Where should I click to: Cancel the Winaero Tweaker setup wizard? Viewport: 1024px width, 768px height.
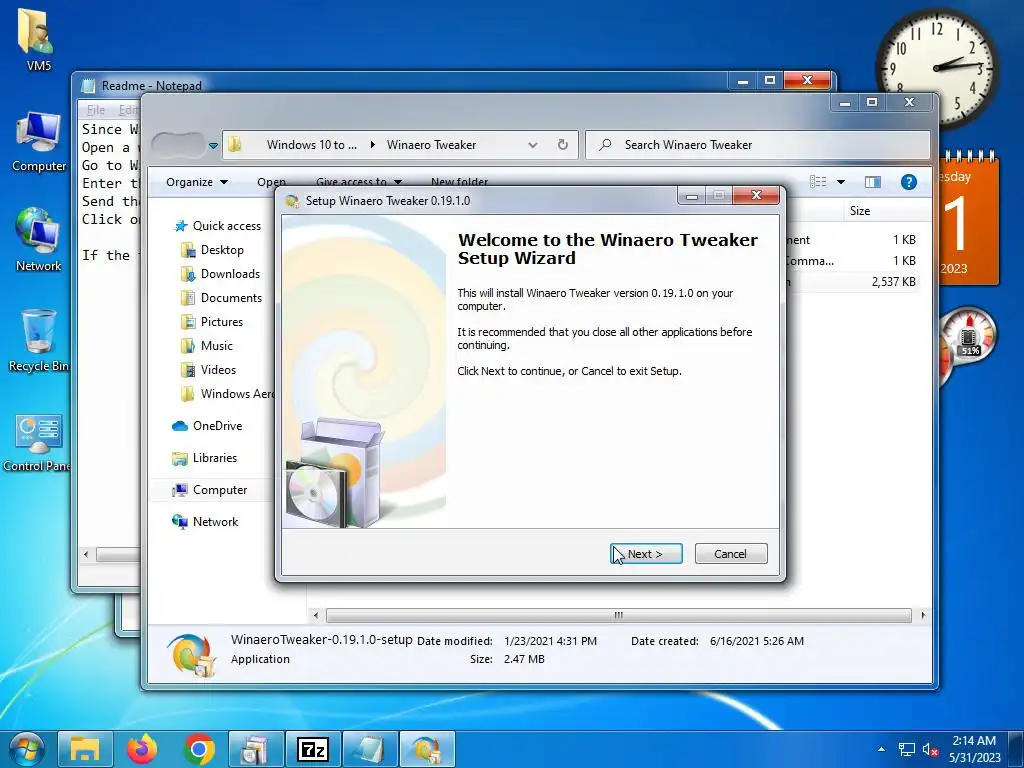pos(731,554)
